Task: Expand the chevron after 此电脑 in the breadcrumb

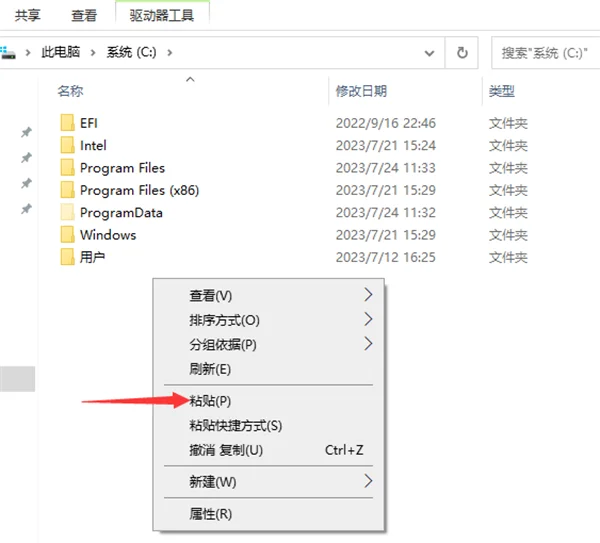Action: (x=93, y=52)
